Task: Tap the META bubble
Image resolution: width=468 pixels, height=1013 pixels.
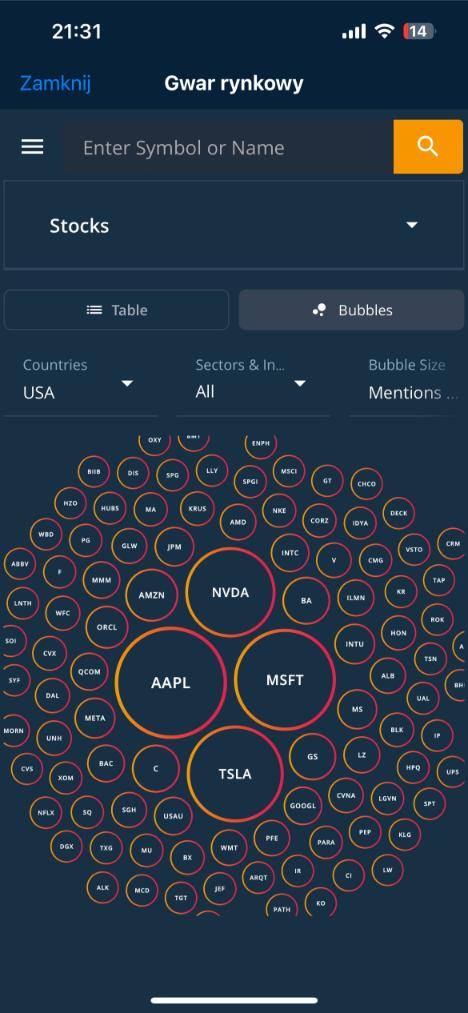Action: coord(95,718)
